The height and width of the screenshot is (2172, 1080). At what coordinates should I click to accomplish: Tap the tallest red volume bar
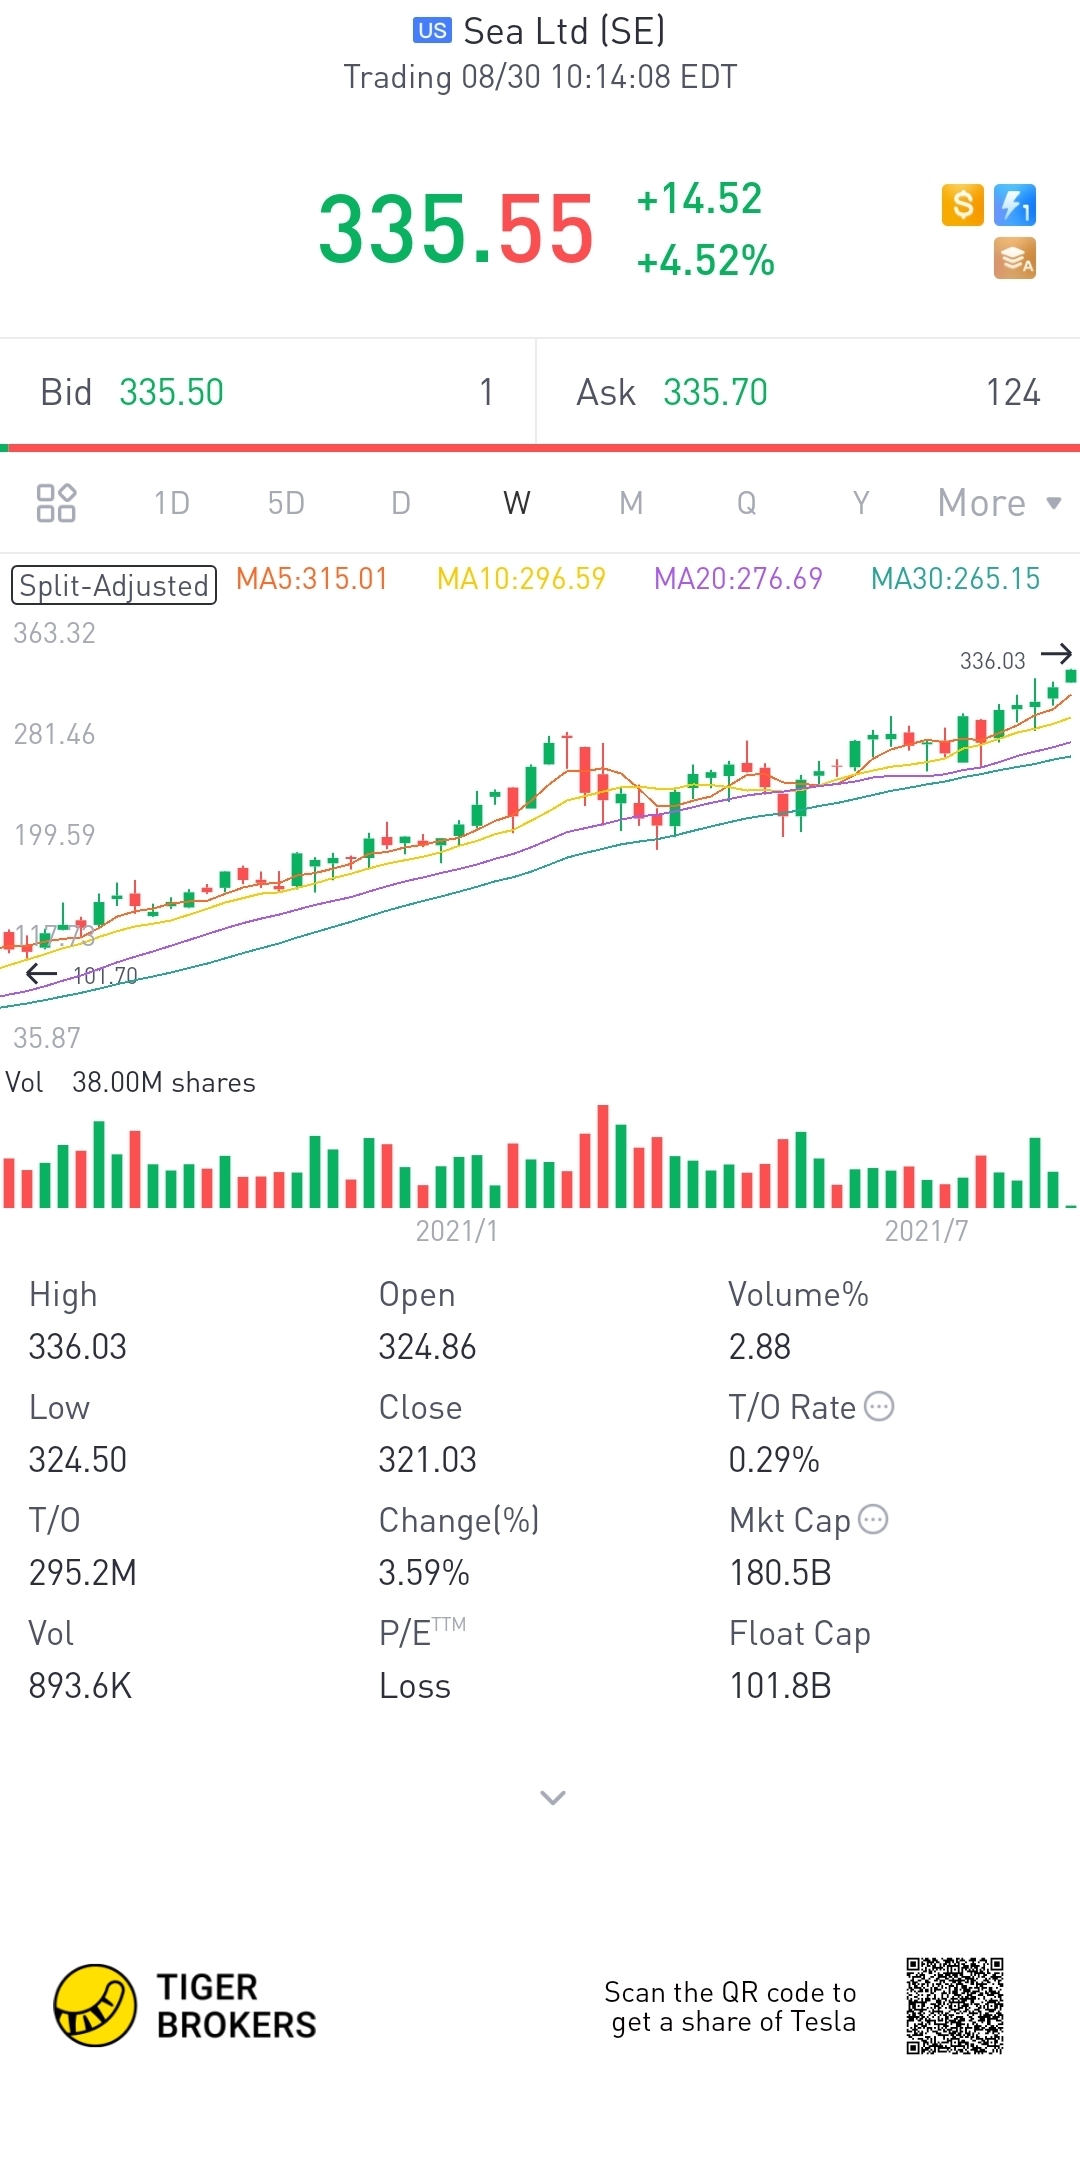pyautogui.click(x=603, y=1156)
